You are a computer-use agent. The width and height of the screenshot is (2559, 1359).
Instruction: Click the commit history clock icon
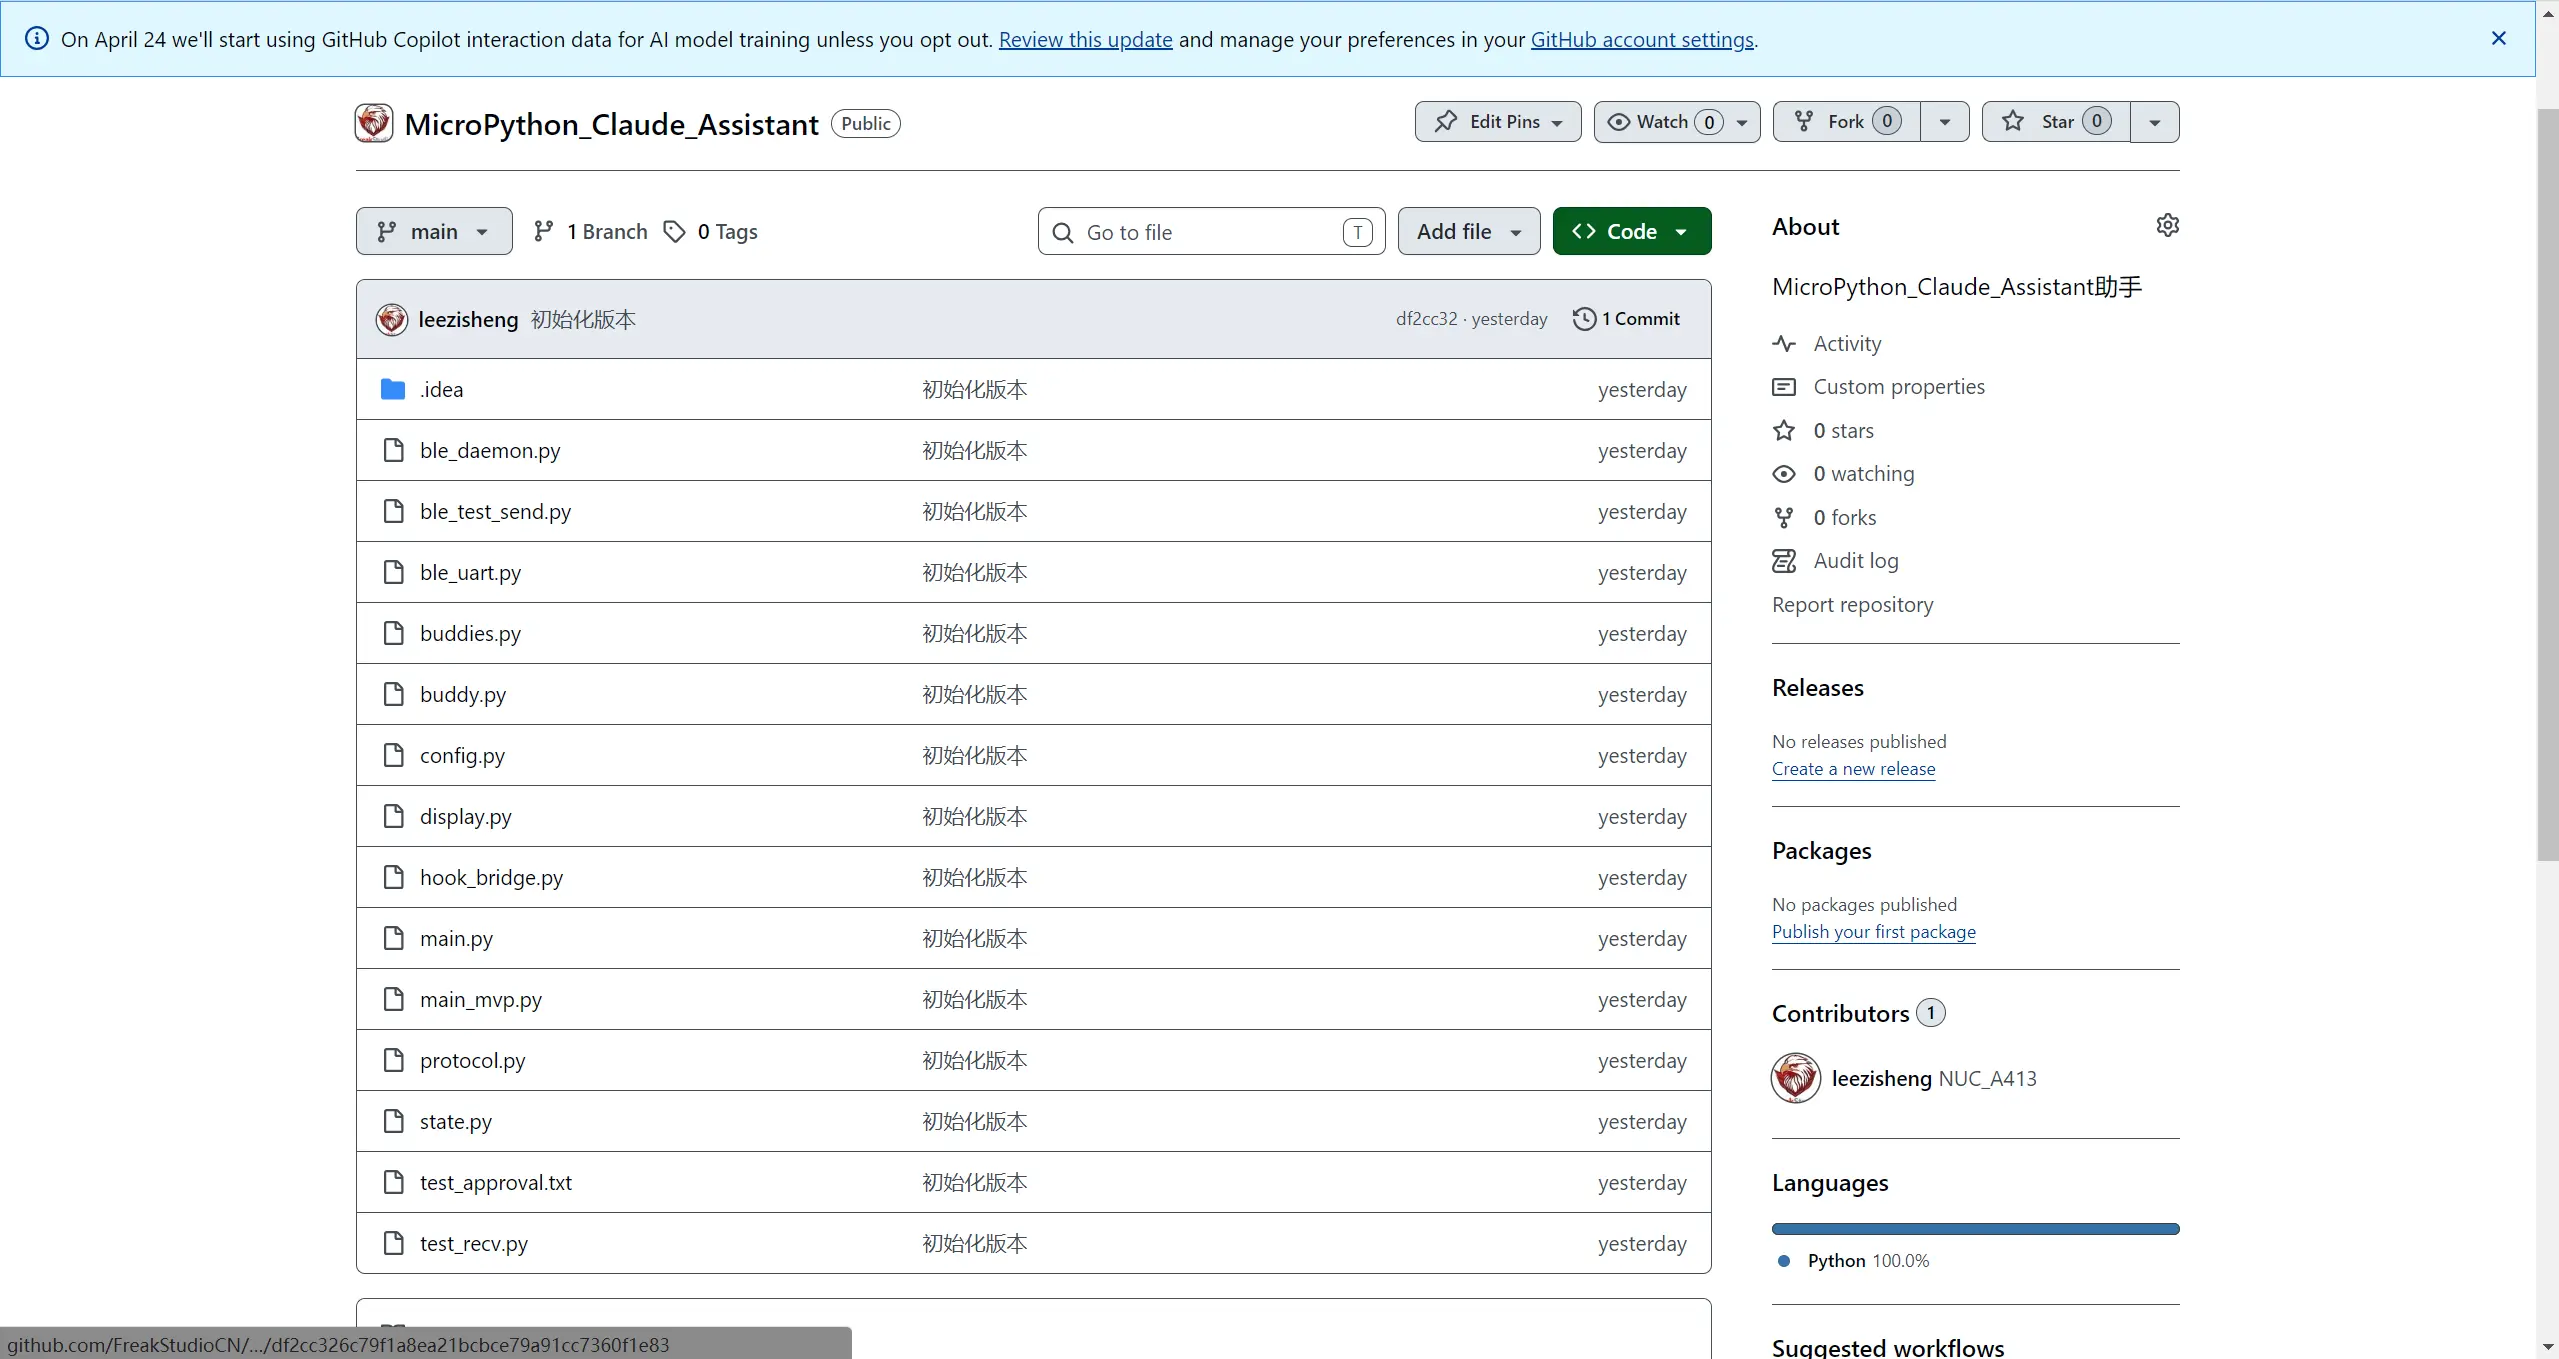[x=1584, y=319]
